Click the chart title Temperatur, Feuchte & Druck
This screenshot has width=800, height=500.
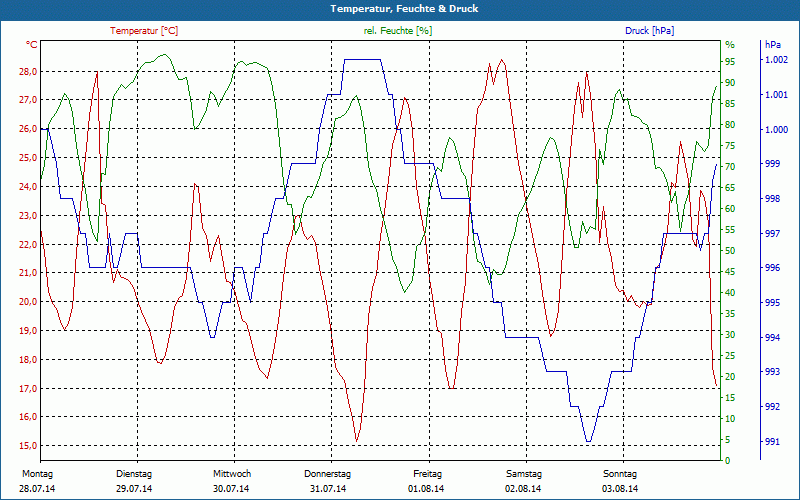(404, 9)
